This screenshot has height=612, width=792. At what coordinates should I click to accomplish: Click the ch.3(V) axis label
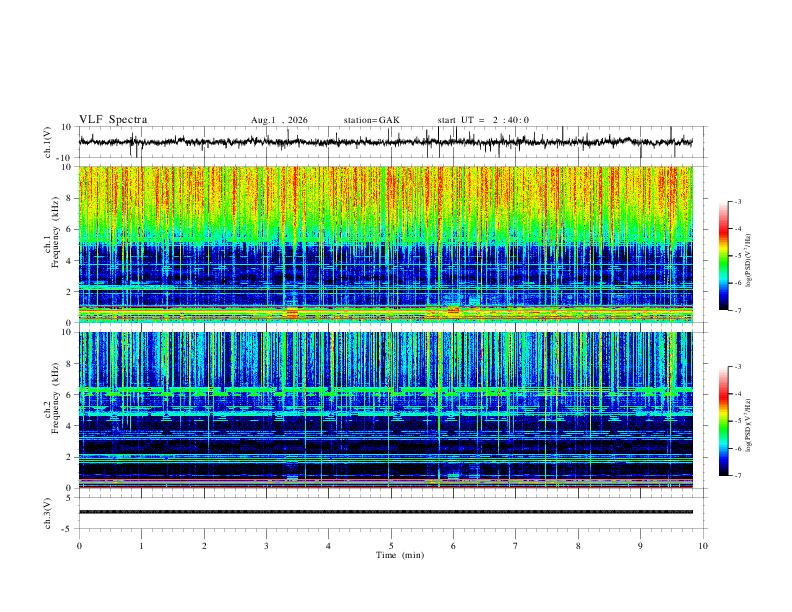tap(48, 513)
